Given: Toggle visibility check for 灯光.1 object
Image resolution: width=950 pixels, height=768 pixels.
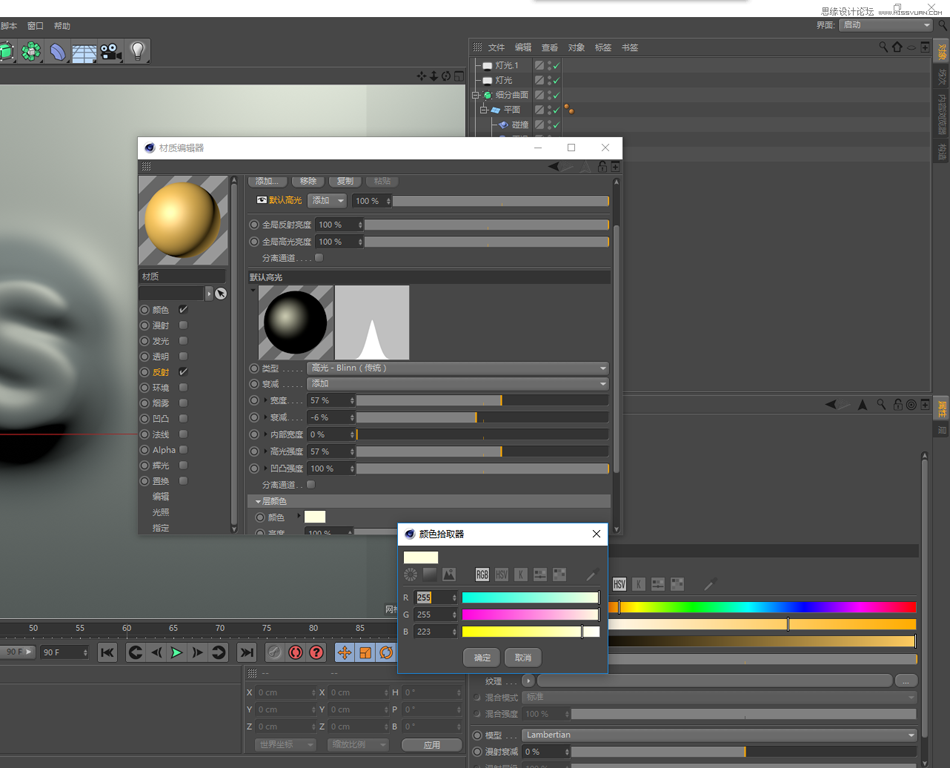Looking at the screenshot, I should click(556, 65).
